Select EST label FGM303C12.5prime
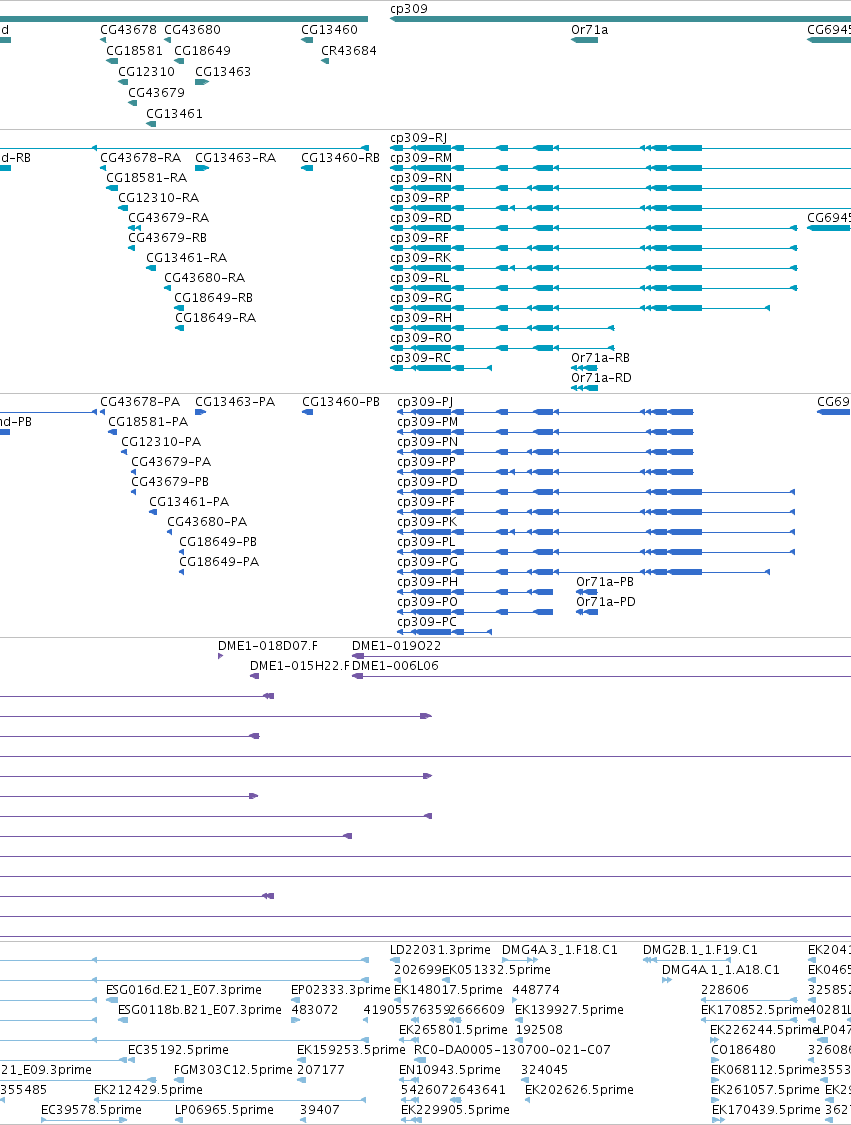The height and width of the screenshot is (1125, 851). (x=233, y=1070)
